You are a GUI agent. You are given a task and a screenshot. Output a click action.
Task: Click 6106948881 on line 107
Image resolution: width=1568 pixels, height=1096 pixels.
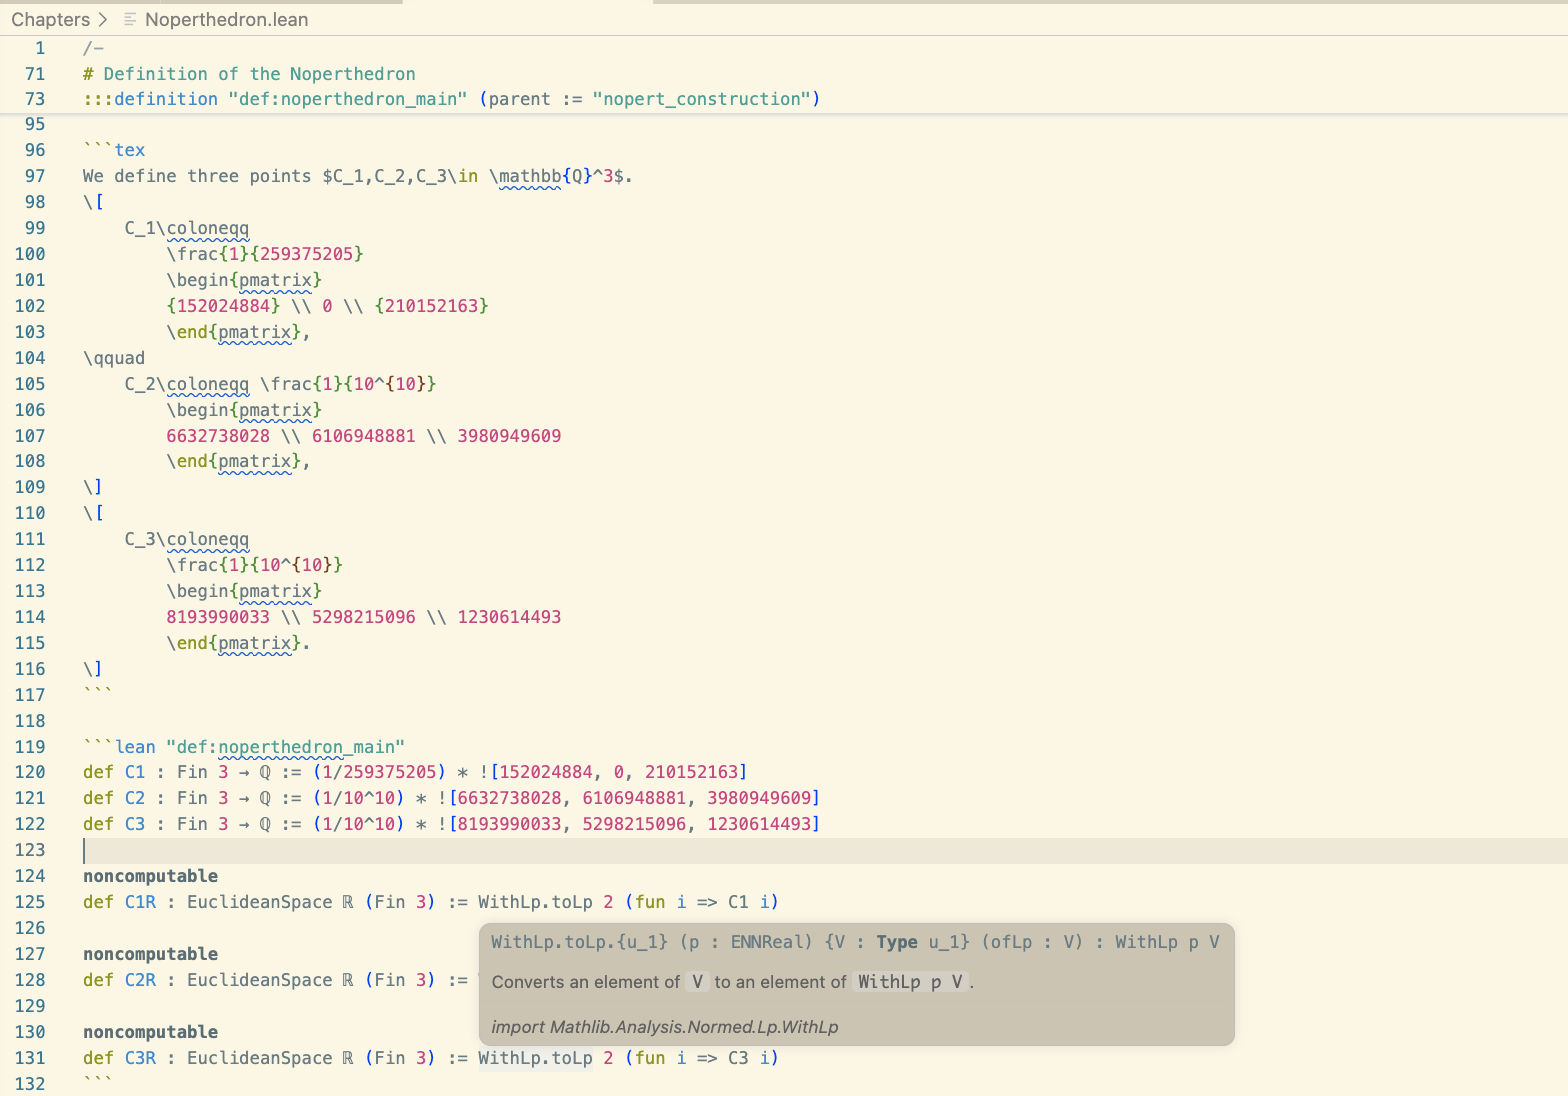pos(363,436)
